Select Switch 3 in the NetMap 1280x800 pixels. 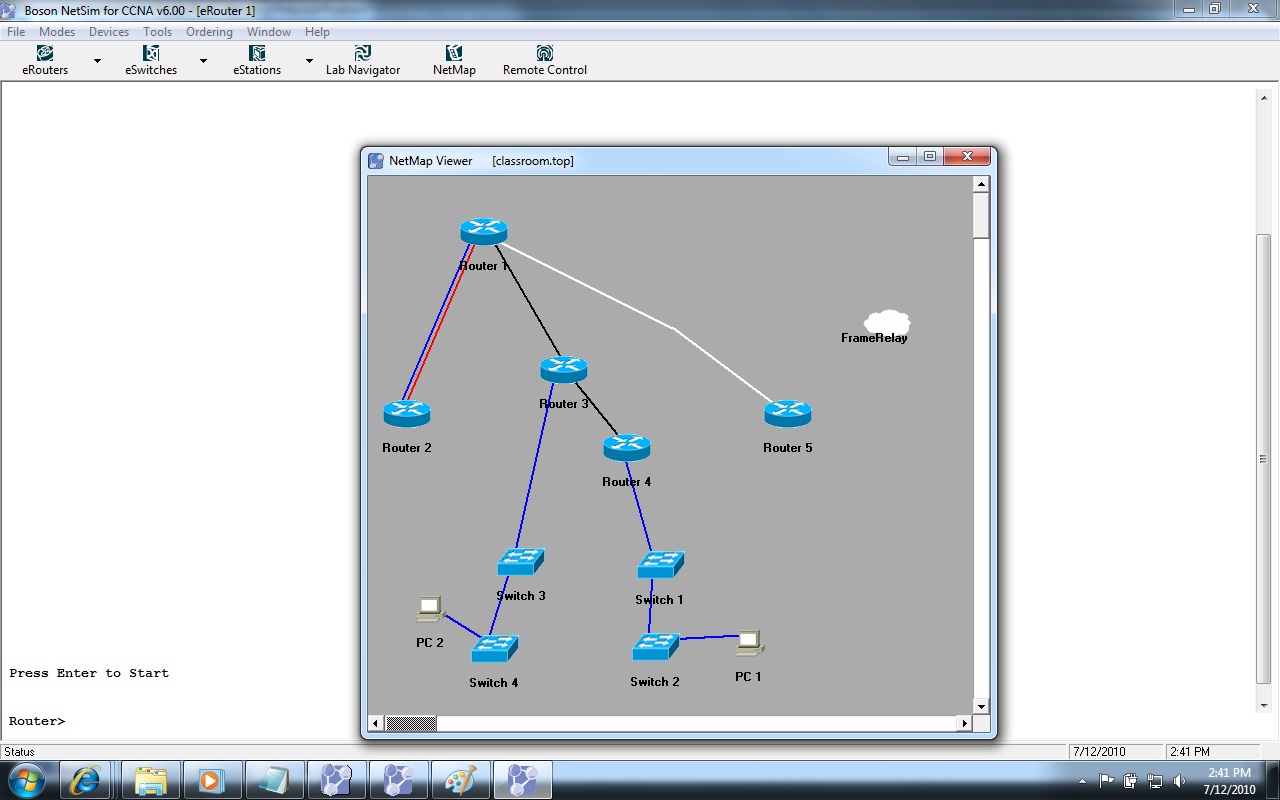pyautogui.click(x=521, y=562)
